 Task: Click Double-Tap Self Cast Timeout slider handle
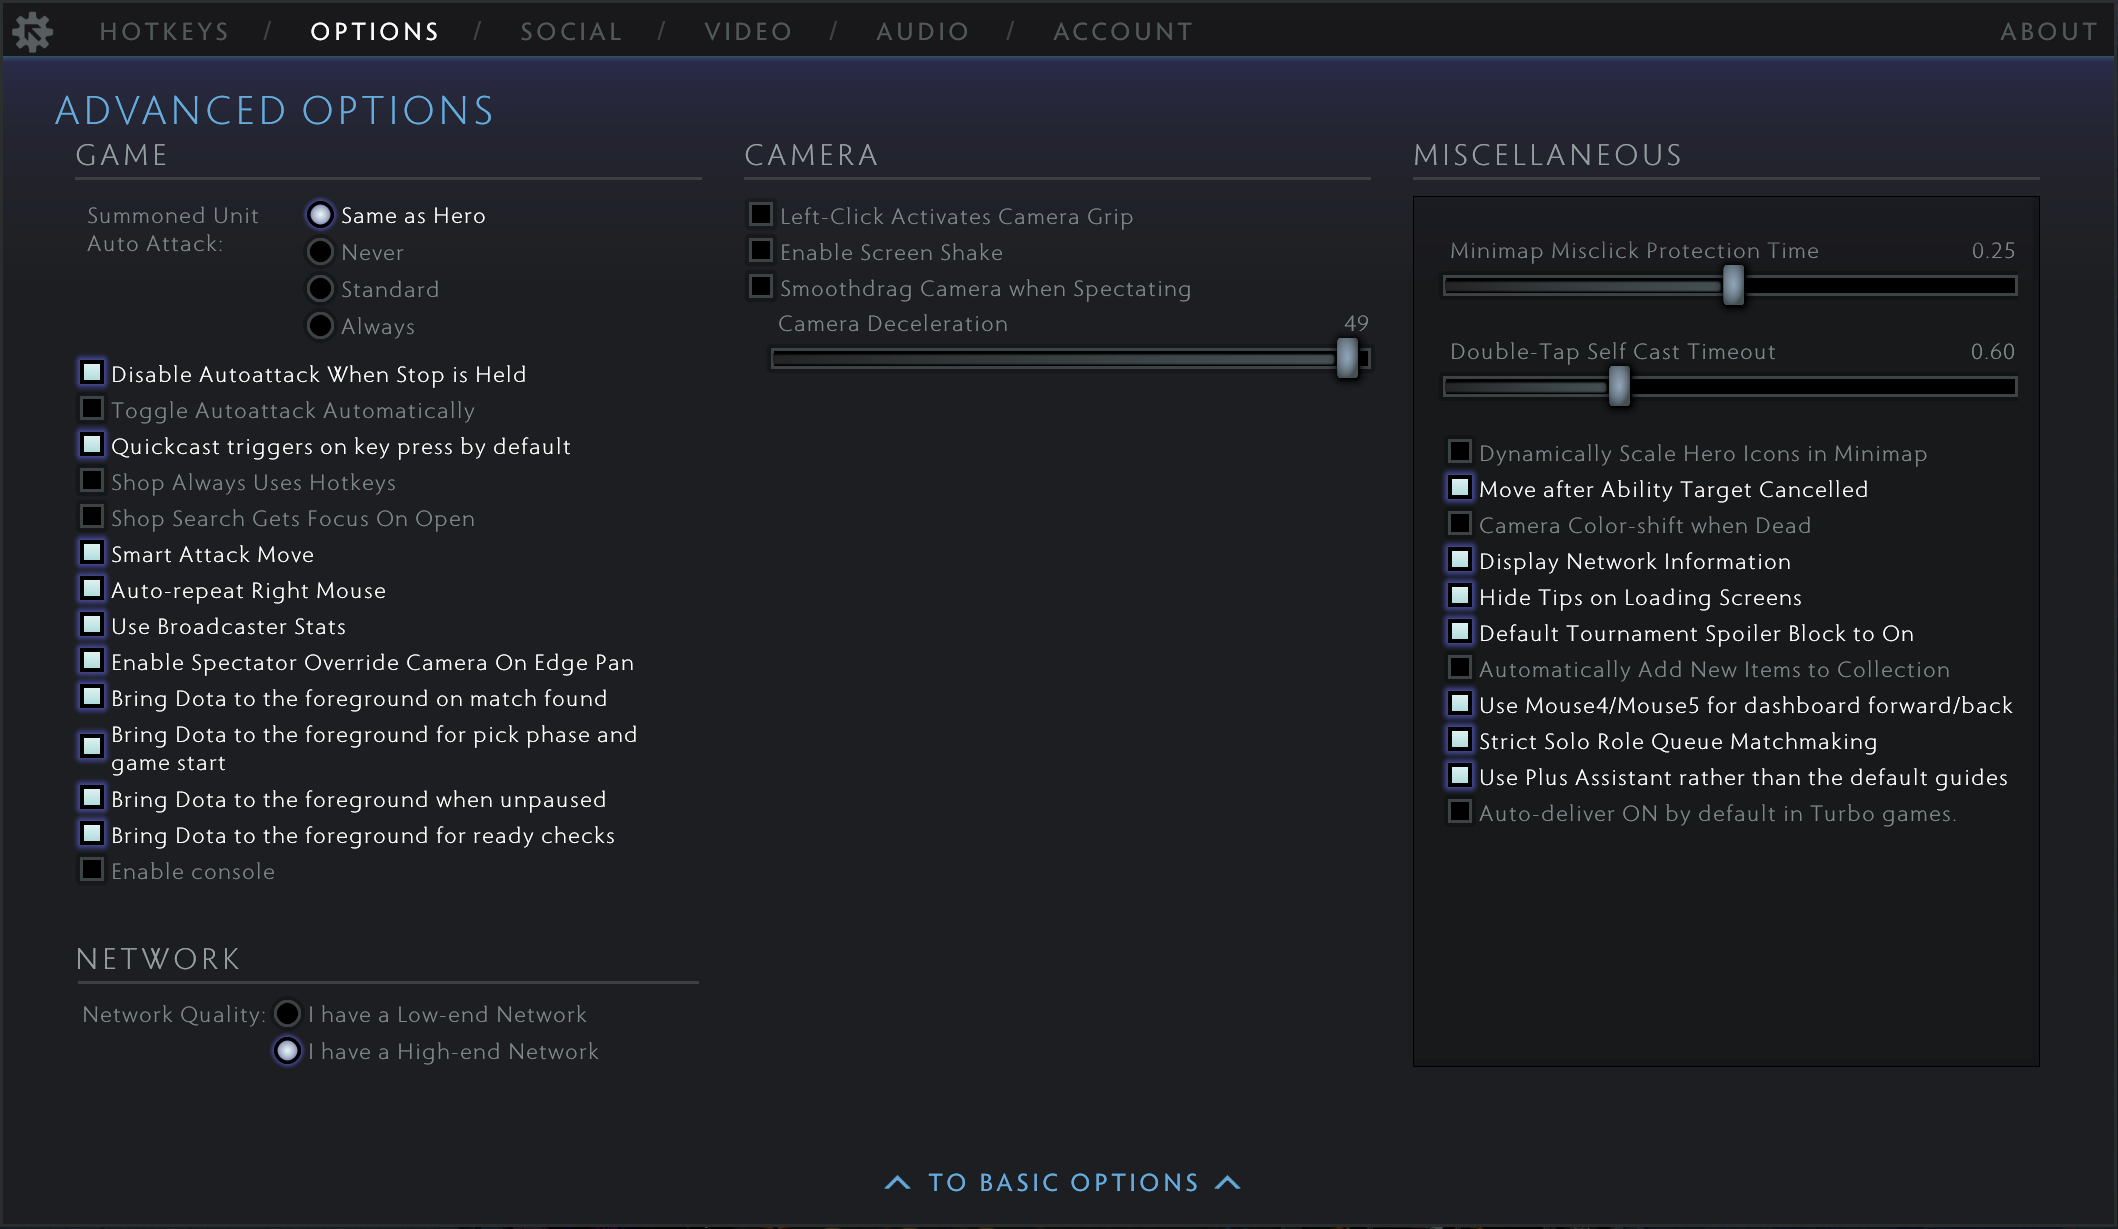pos(1619,386)
